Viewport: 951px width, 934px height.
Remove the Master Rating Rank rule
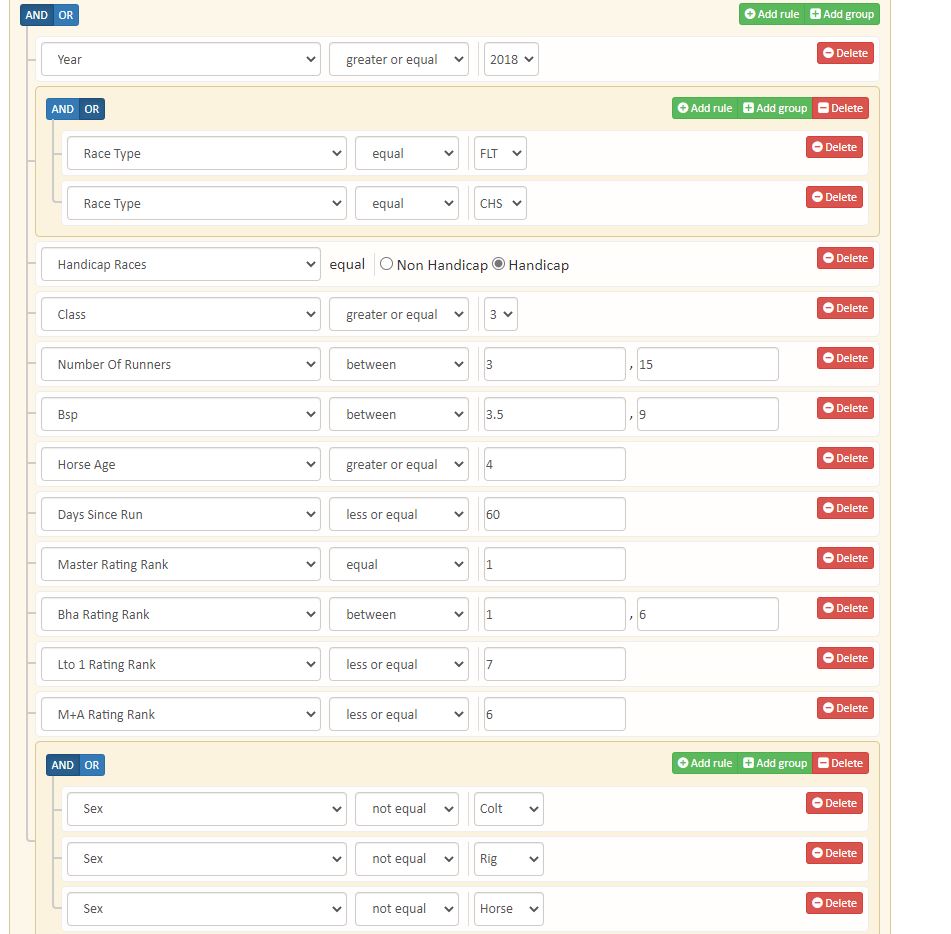coord(845,558)
